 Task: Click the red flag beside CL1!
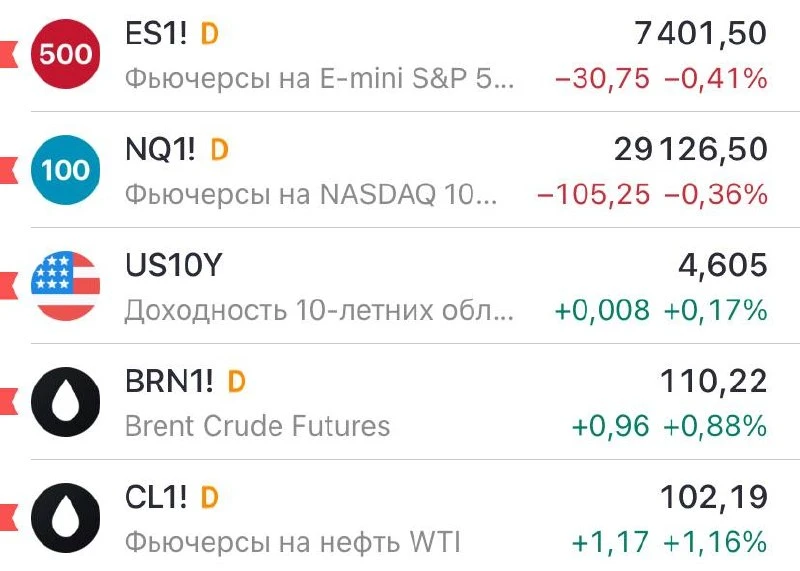pyautogui.click(x=9, y=518)
